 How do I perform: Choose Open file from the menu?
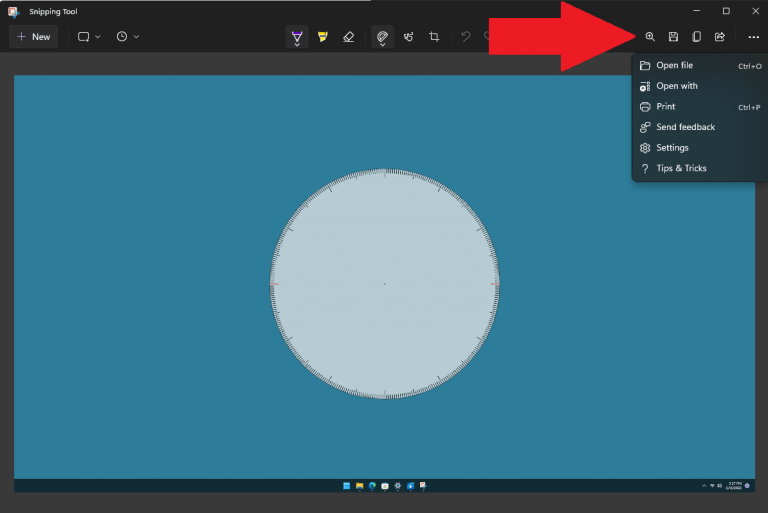point(674,66)
